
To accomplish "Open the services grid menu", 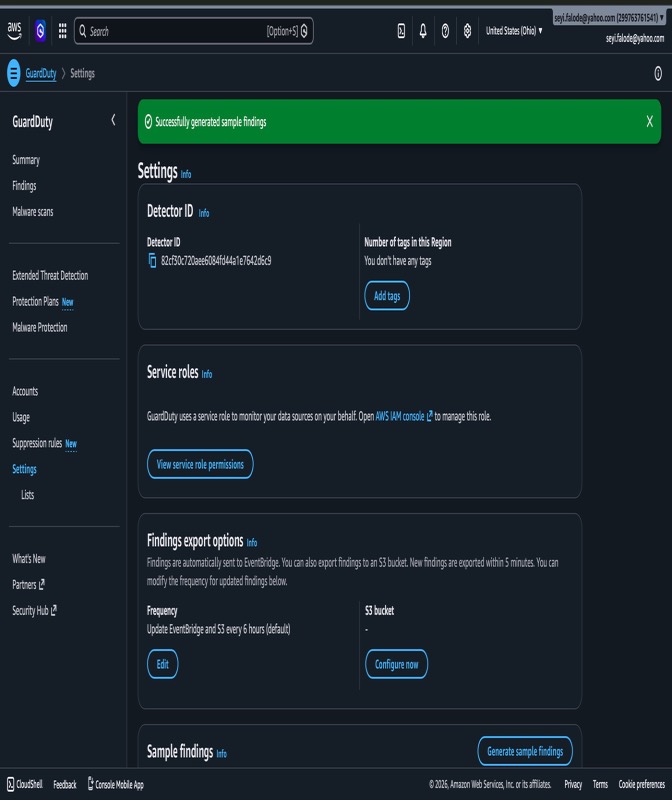I will (63, 31).
